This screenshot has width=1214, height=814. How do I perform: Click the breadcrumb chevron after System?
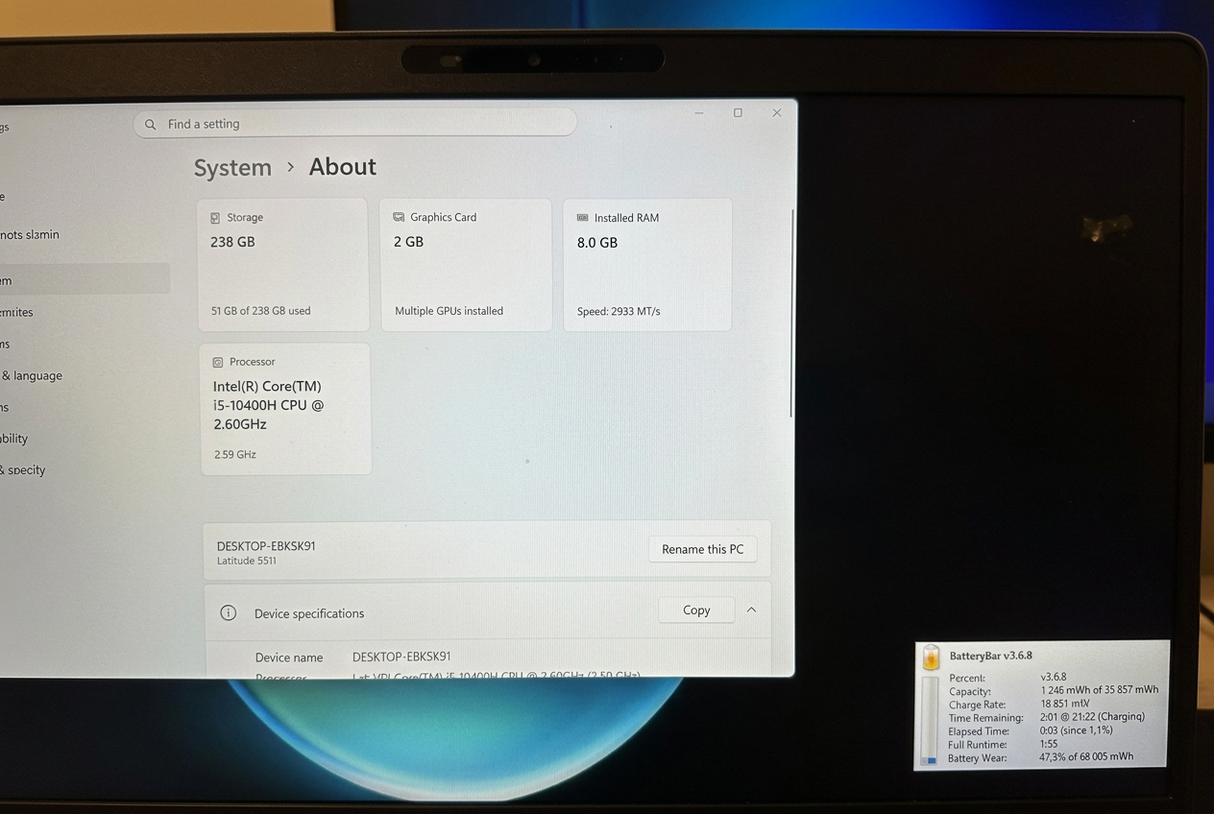[x=291, y=167]
